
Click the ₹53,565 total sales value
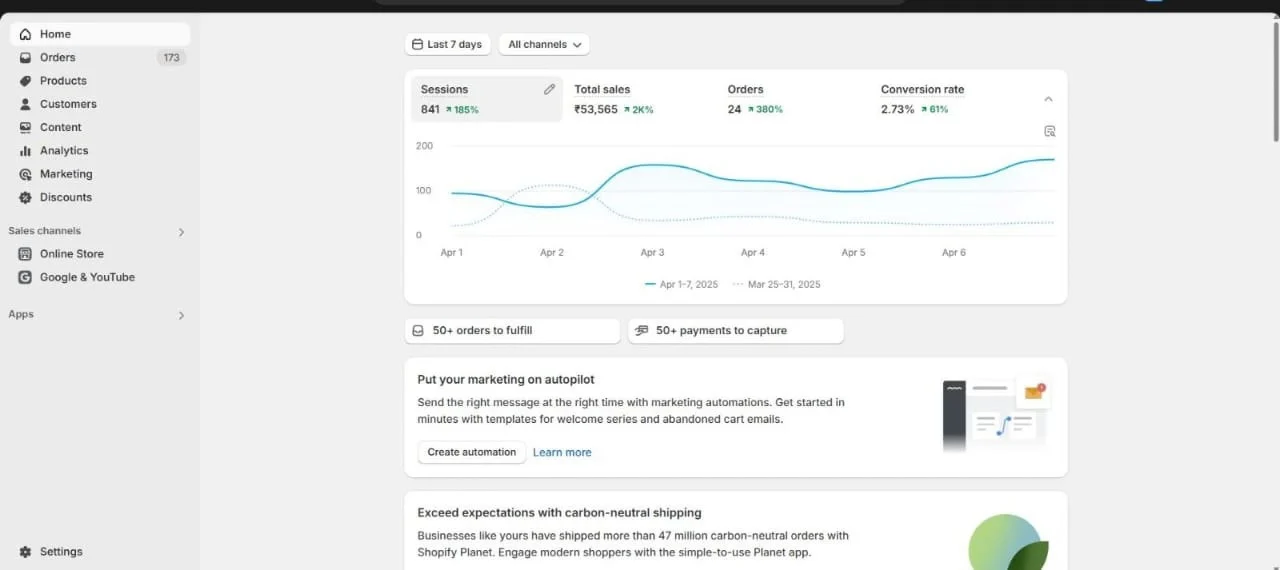[596, 109]
